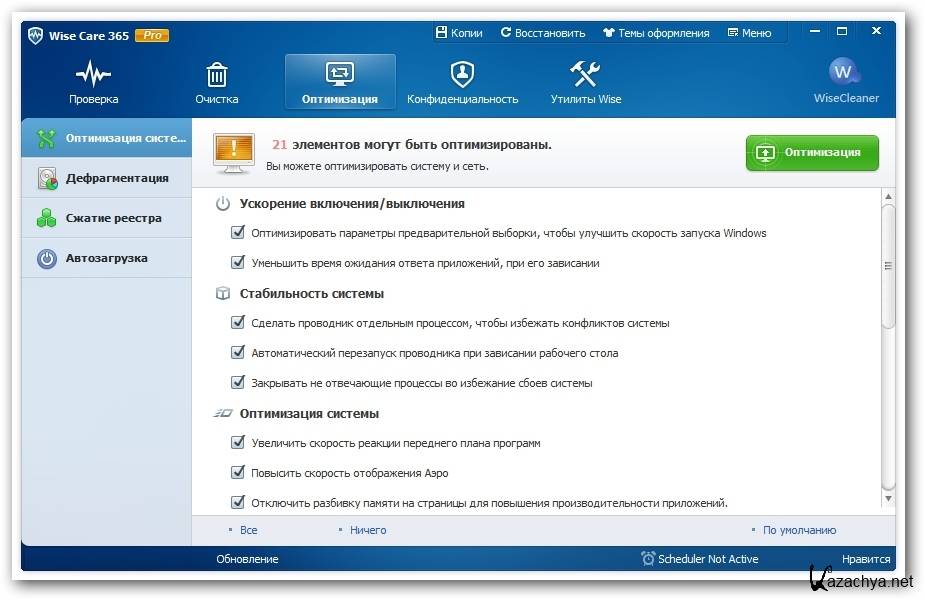Click the Копии backup button in title bar

459,33
